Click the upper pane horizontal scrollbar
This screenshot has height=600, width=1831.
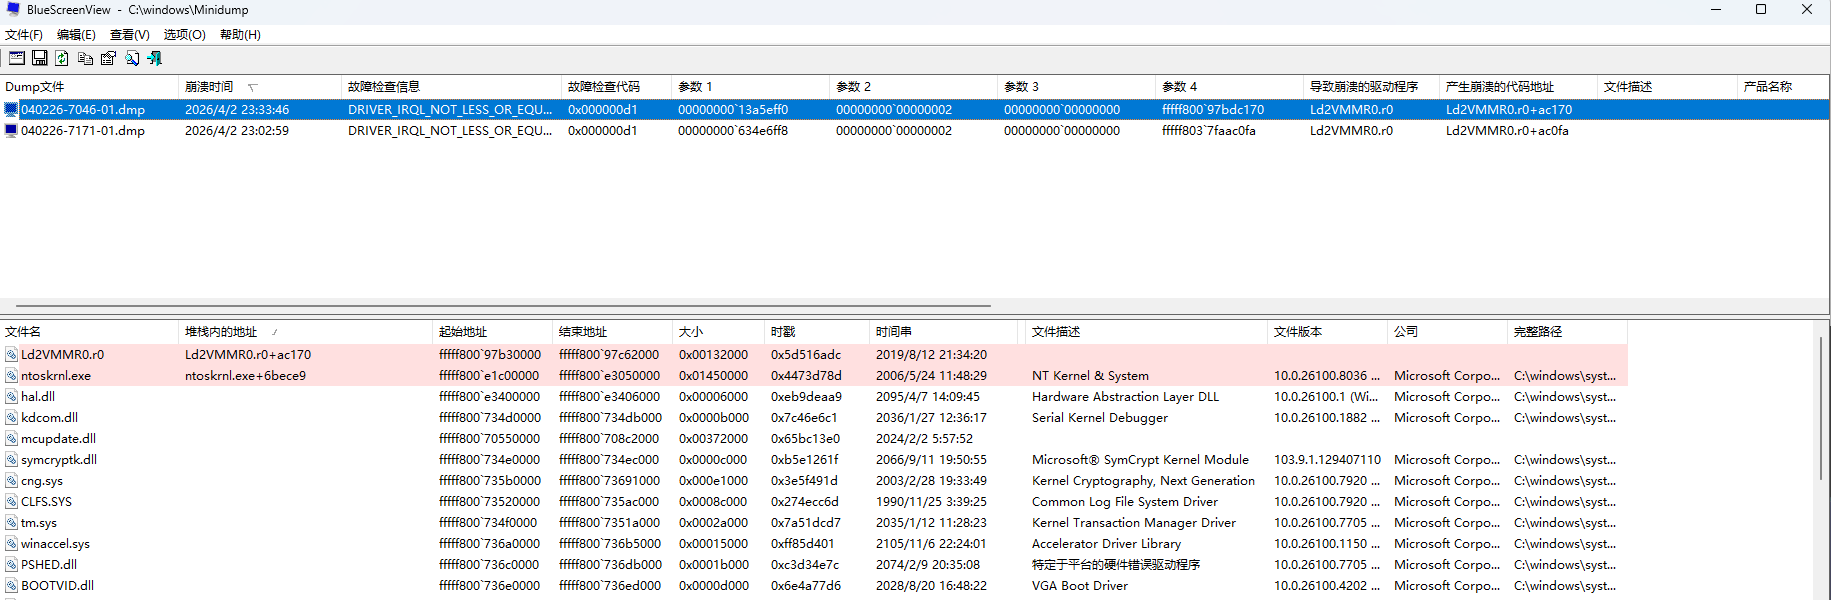pyautogui.click(x=504, y=306)
